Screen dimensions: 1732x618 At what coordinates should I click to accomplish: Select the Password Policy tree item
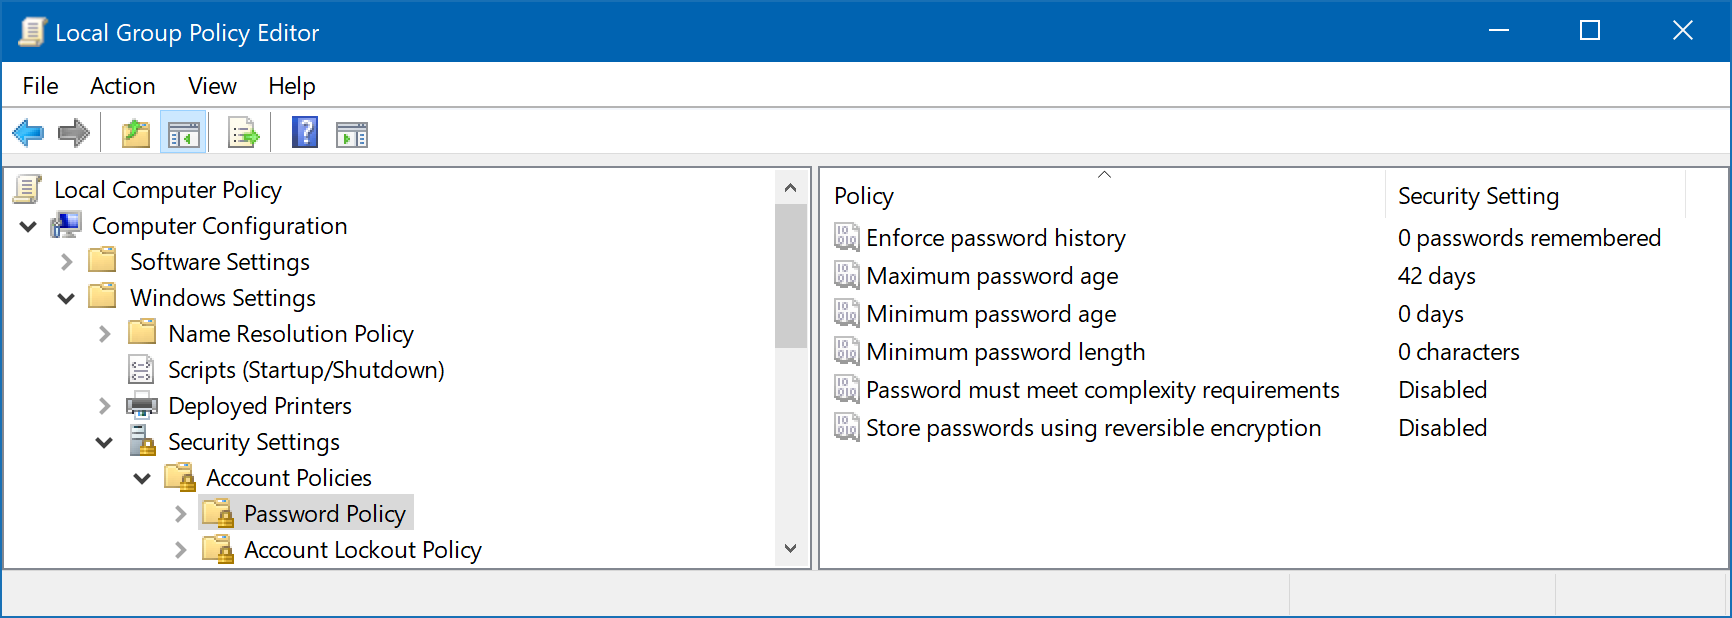coord(325,514)
